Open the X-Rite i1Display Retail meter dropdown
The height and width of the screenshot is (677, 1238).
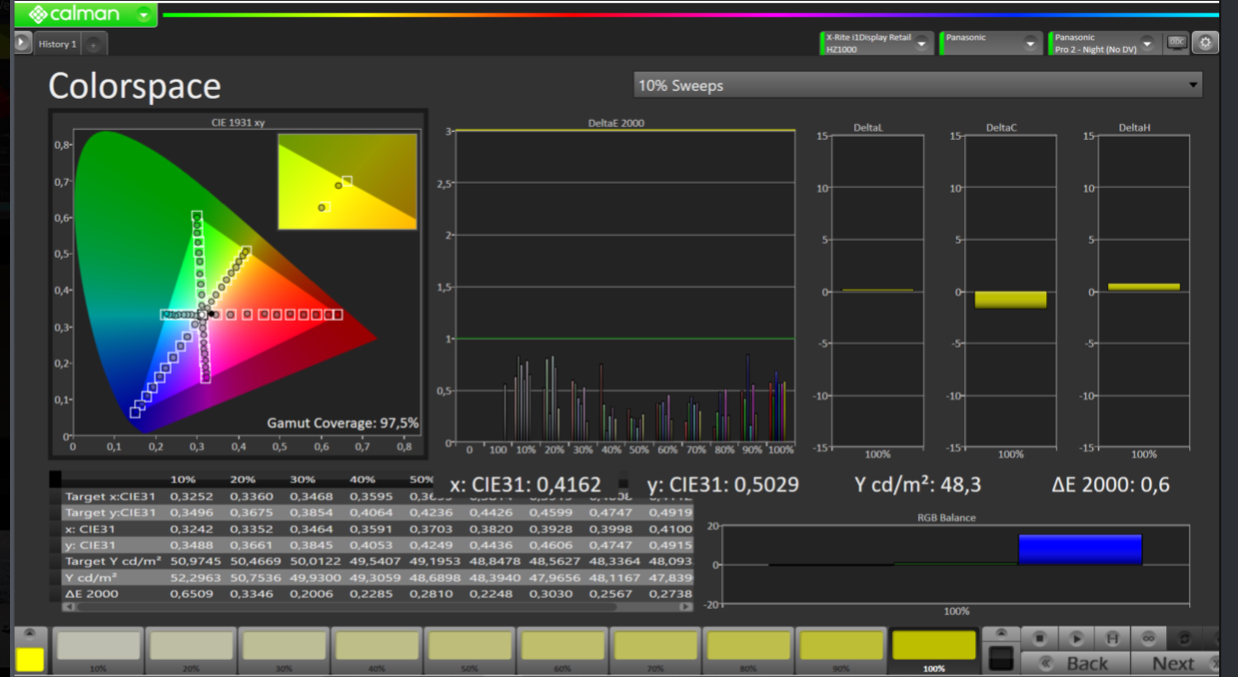pyautogui.click(x=921, y=43)
